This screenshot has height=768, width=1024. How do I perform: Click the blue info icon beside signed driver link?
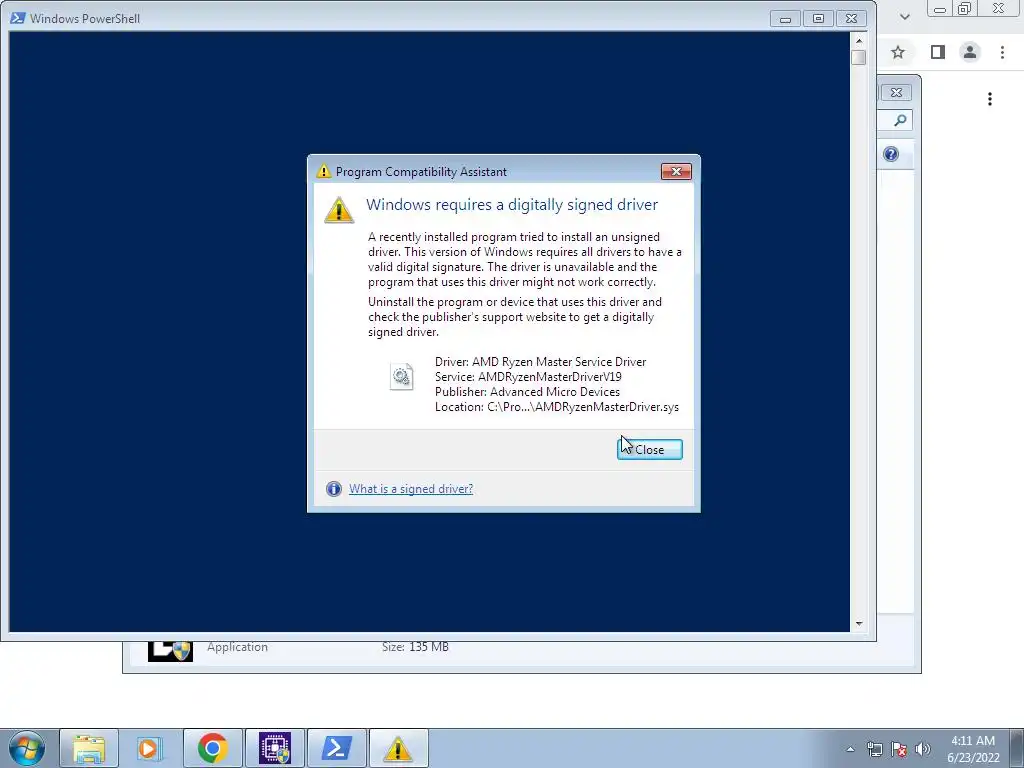(x=334, y=488)
